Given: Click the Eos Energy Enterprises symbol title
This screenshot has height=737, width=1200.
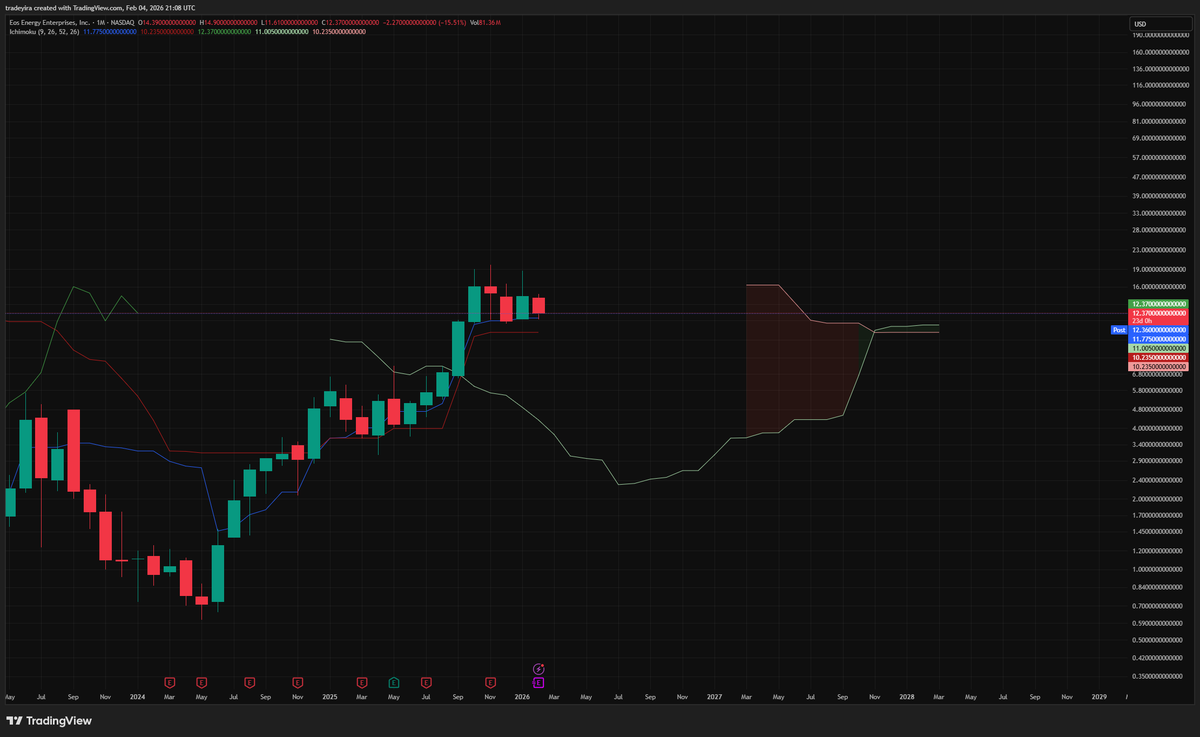Looking at the screenshot, I should [x=50, y=22].
